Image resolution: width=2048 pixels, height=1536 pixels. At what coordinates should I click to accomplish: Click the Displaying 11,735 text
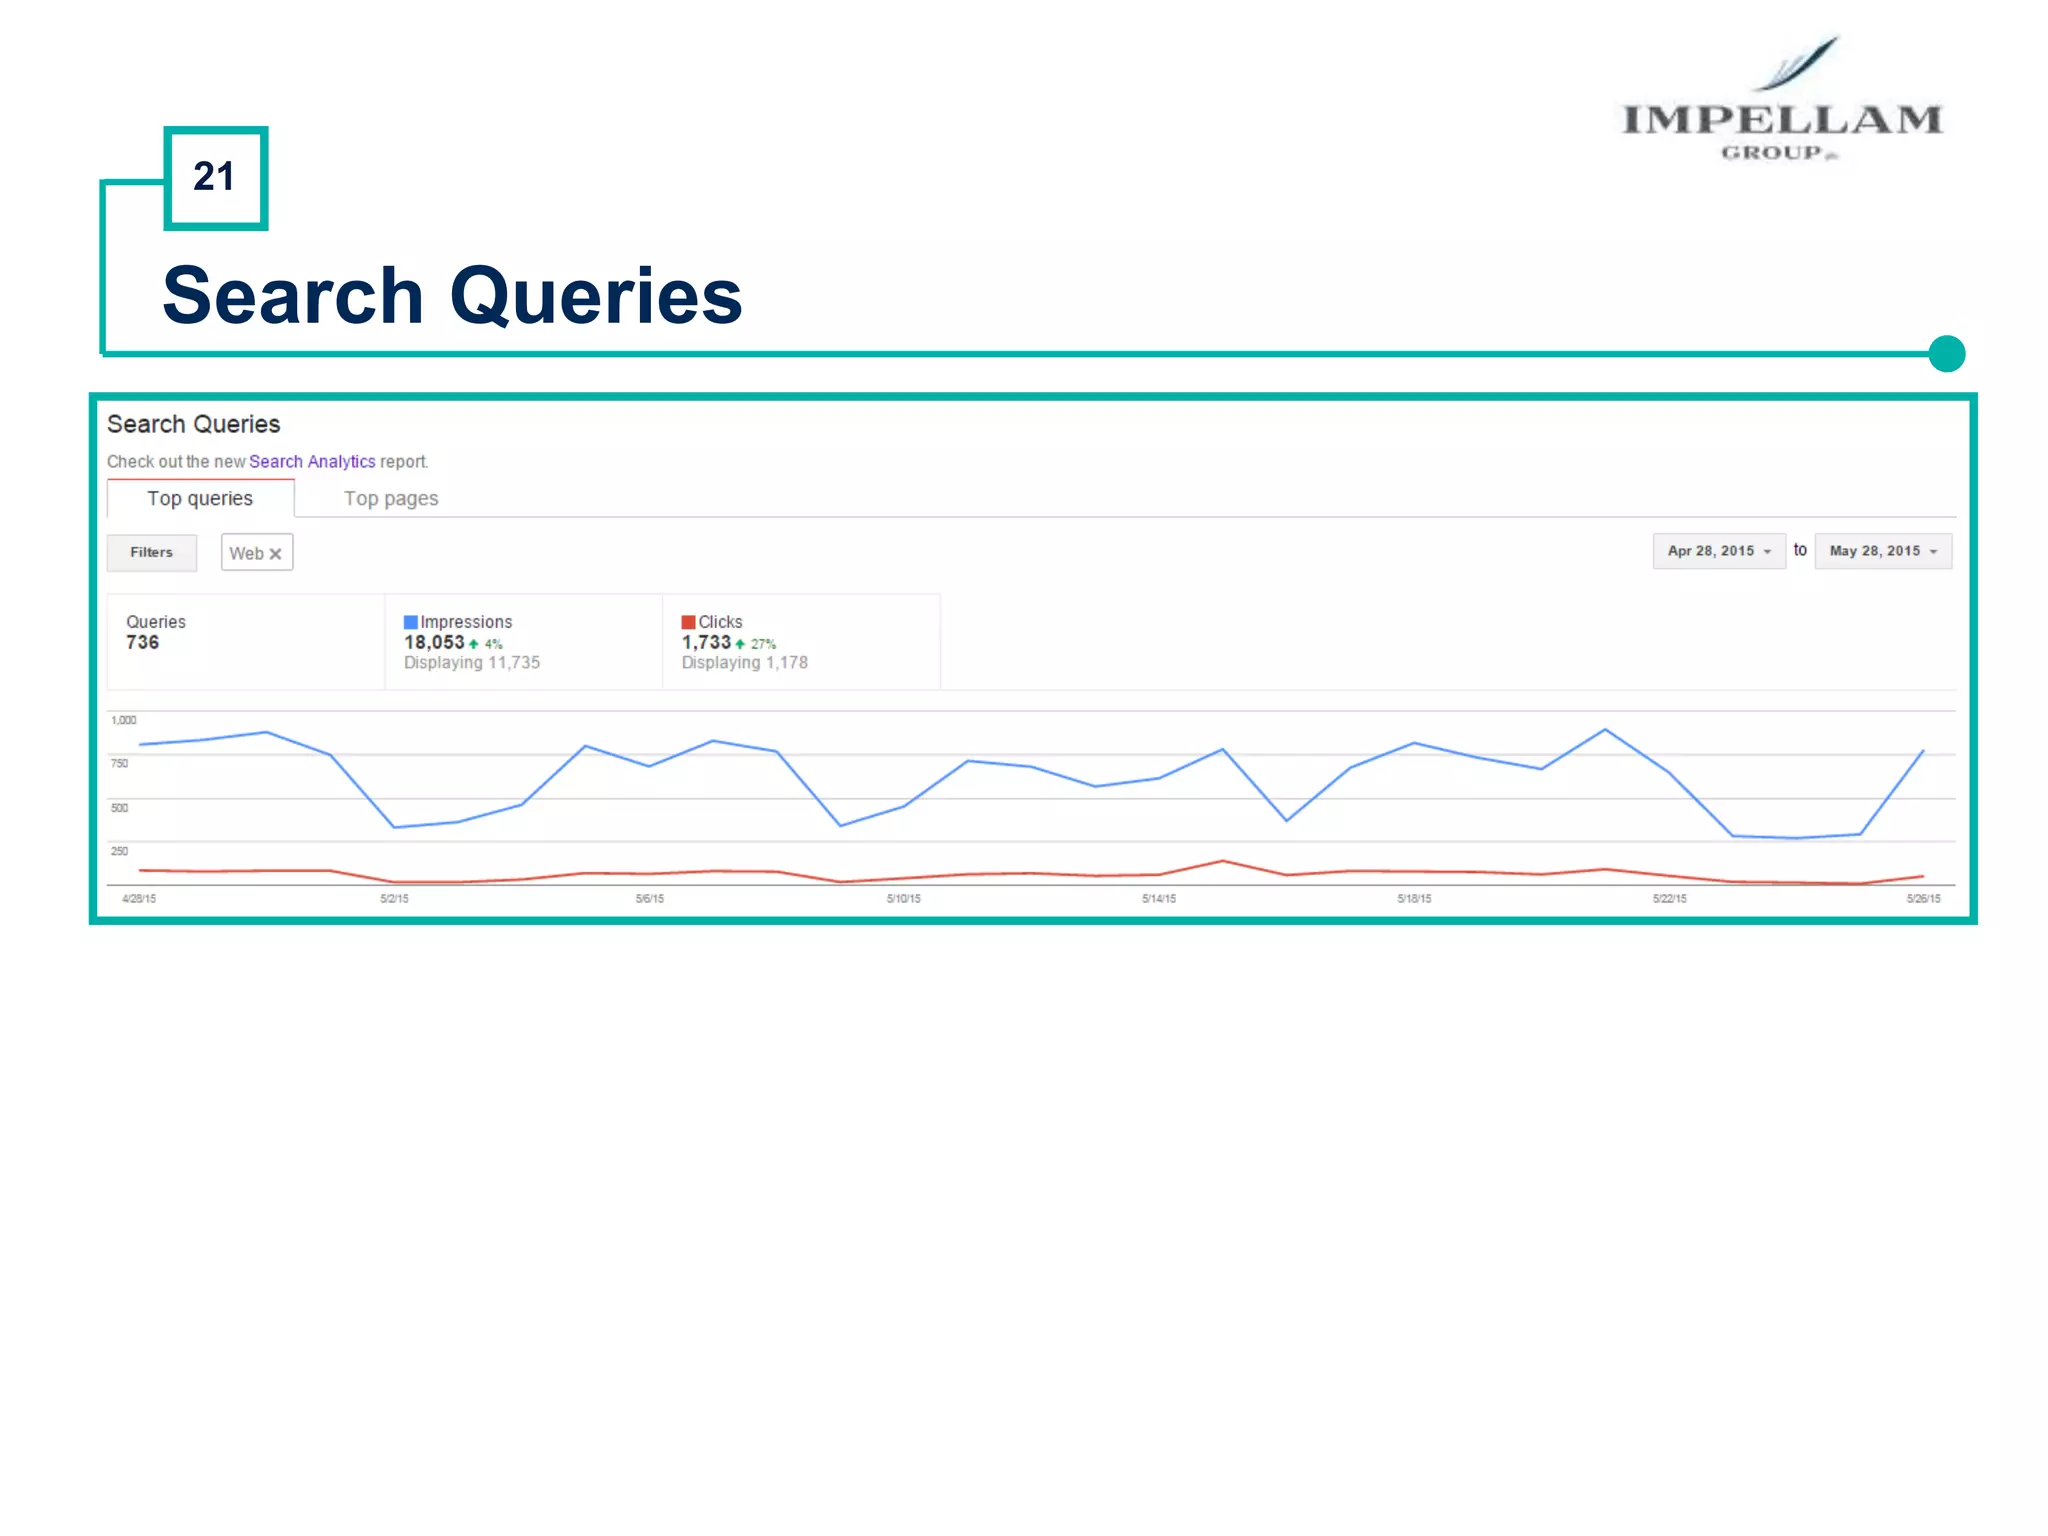[x=472, y=662]
